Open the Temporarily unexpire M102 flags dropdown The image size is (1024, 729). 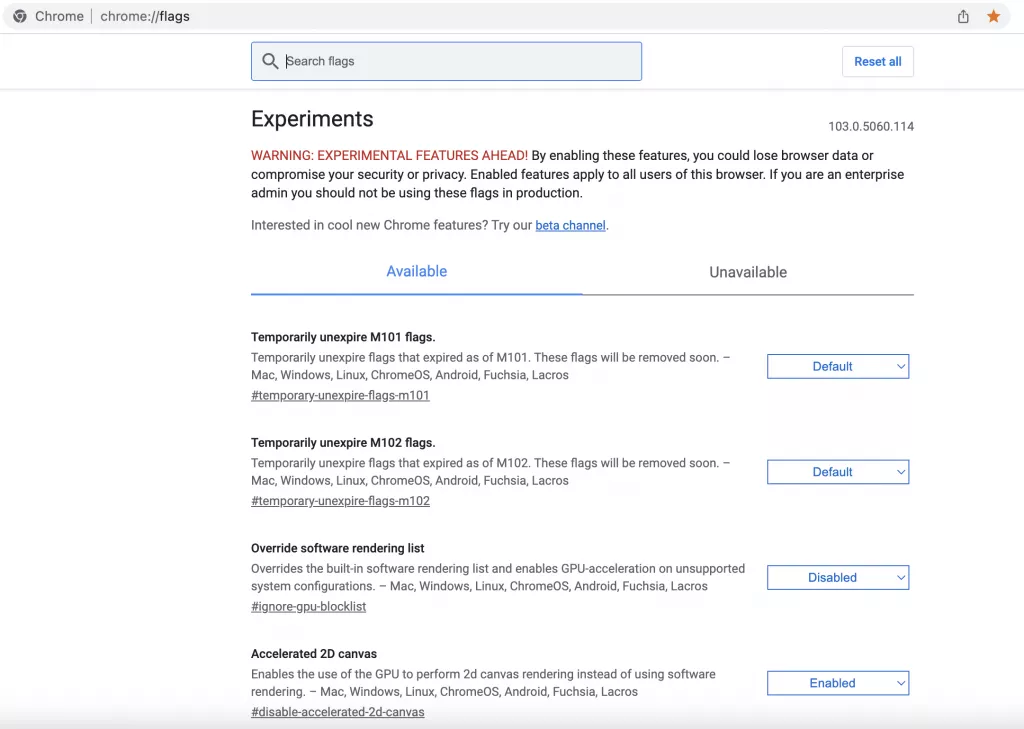[x=838, y=472]
